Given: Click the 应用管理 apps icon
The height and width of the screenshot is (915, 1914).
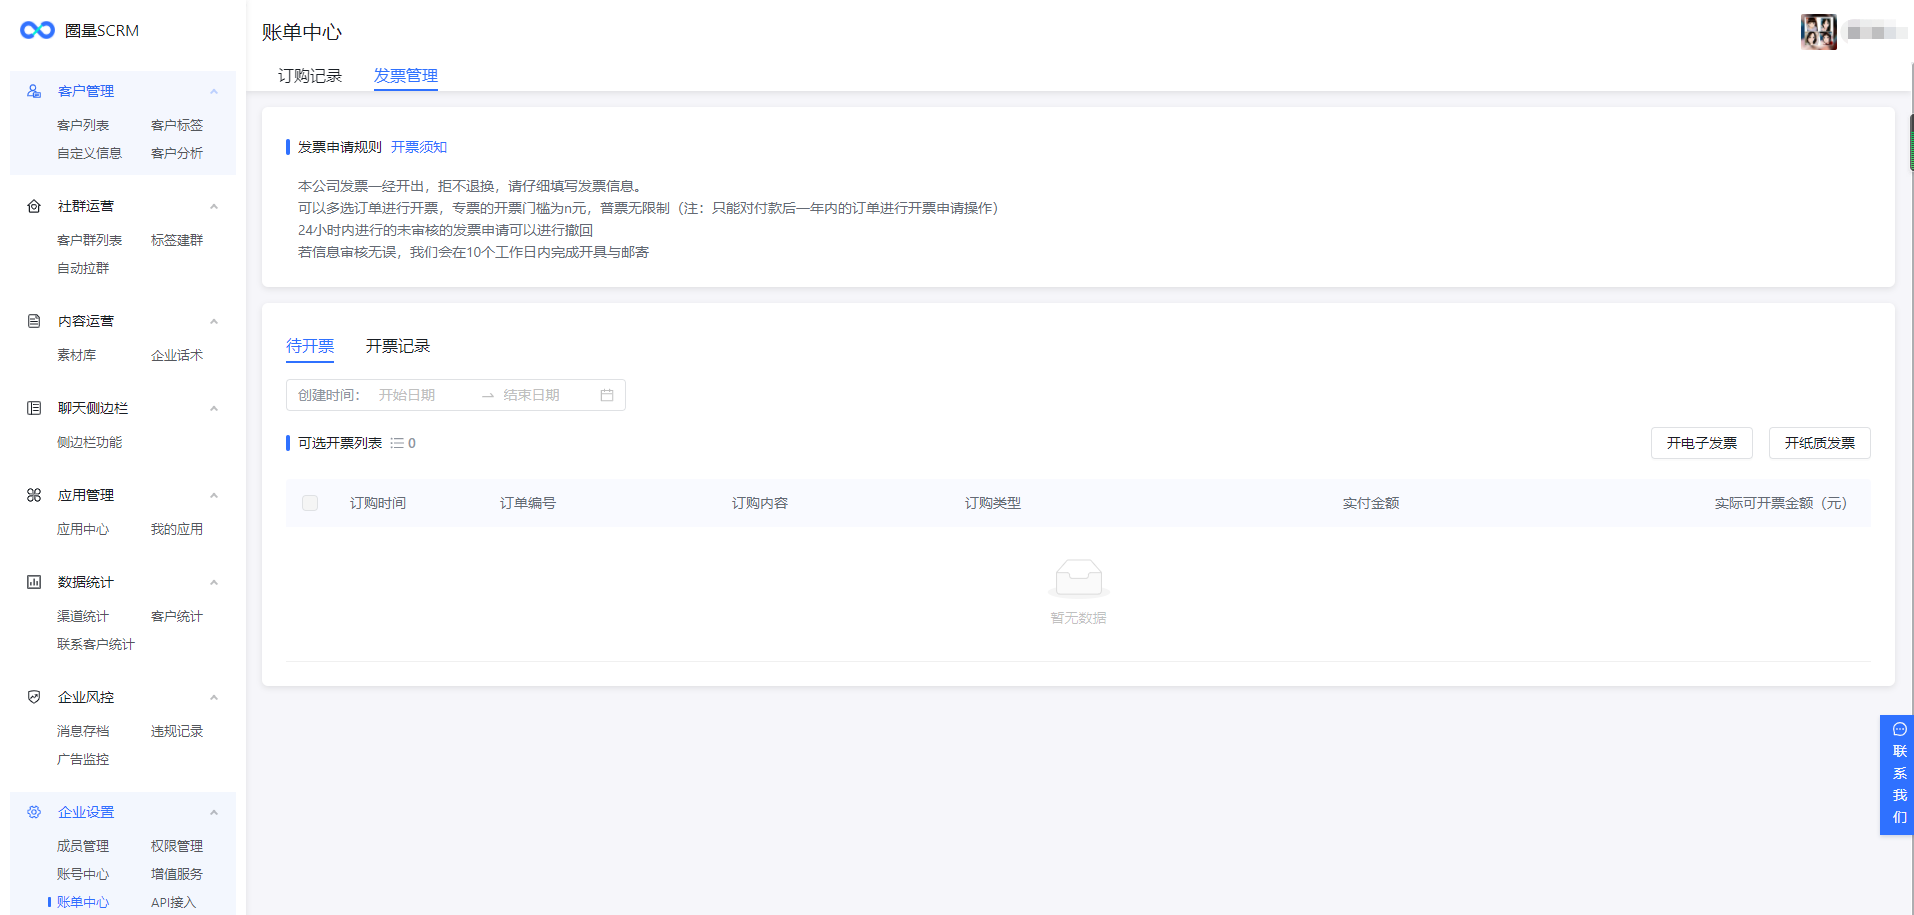Looking at the screenshot, I should click(x=34, y=495).
